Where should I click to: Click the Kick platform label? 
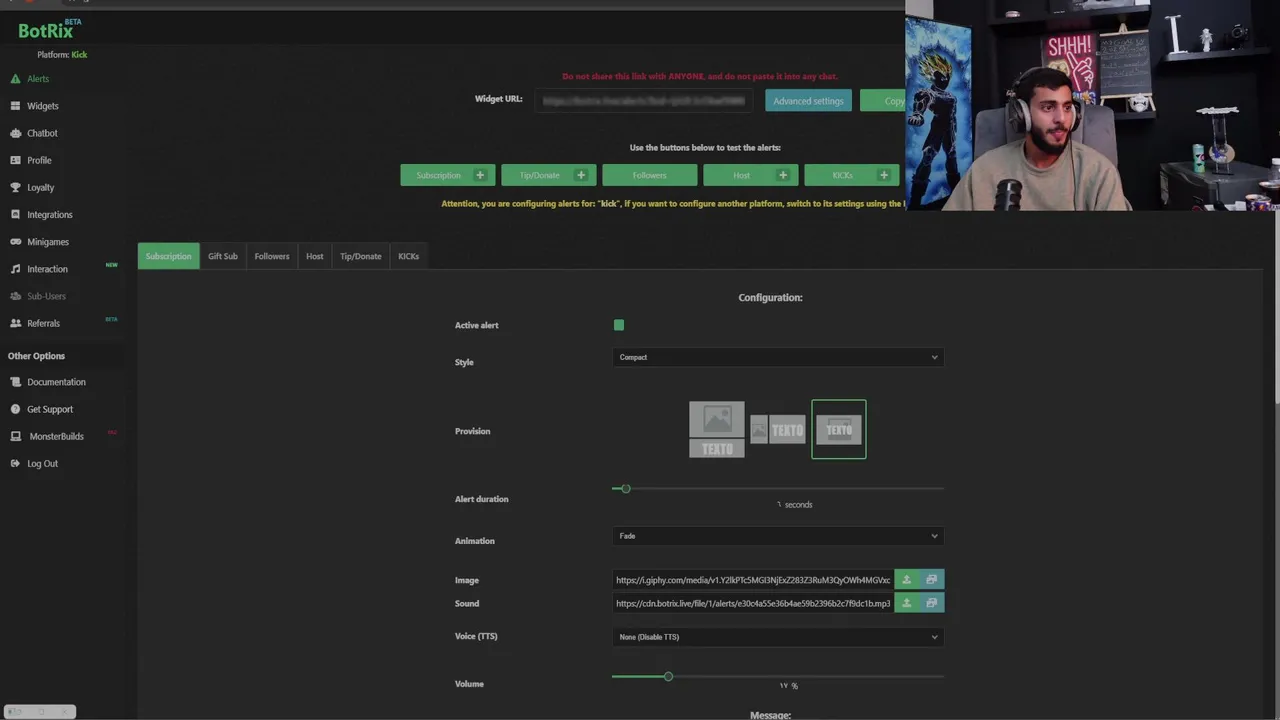tap(79, 55)
